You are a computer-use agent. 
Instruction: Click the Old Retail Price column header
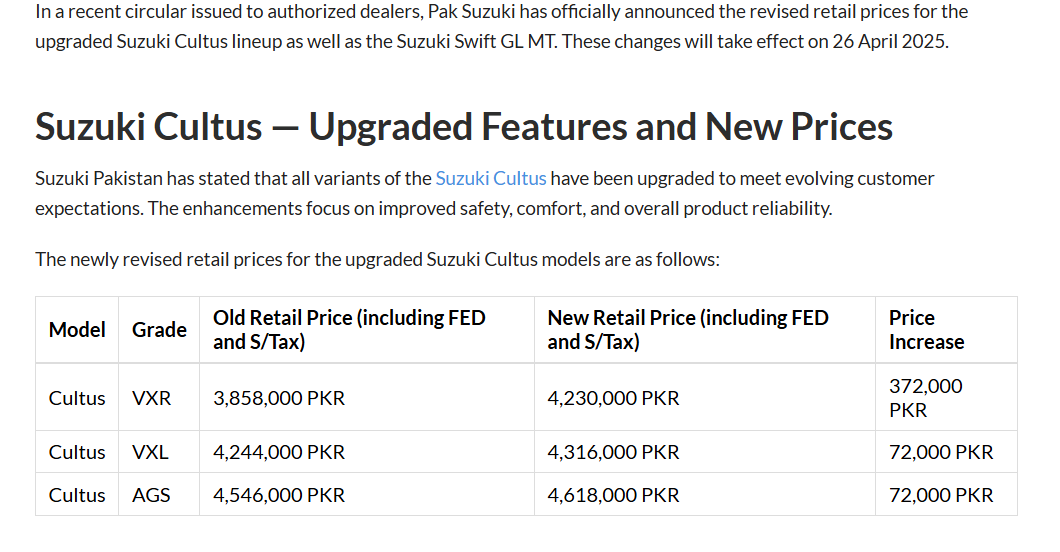366,330
